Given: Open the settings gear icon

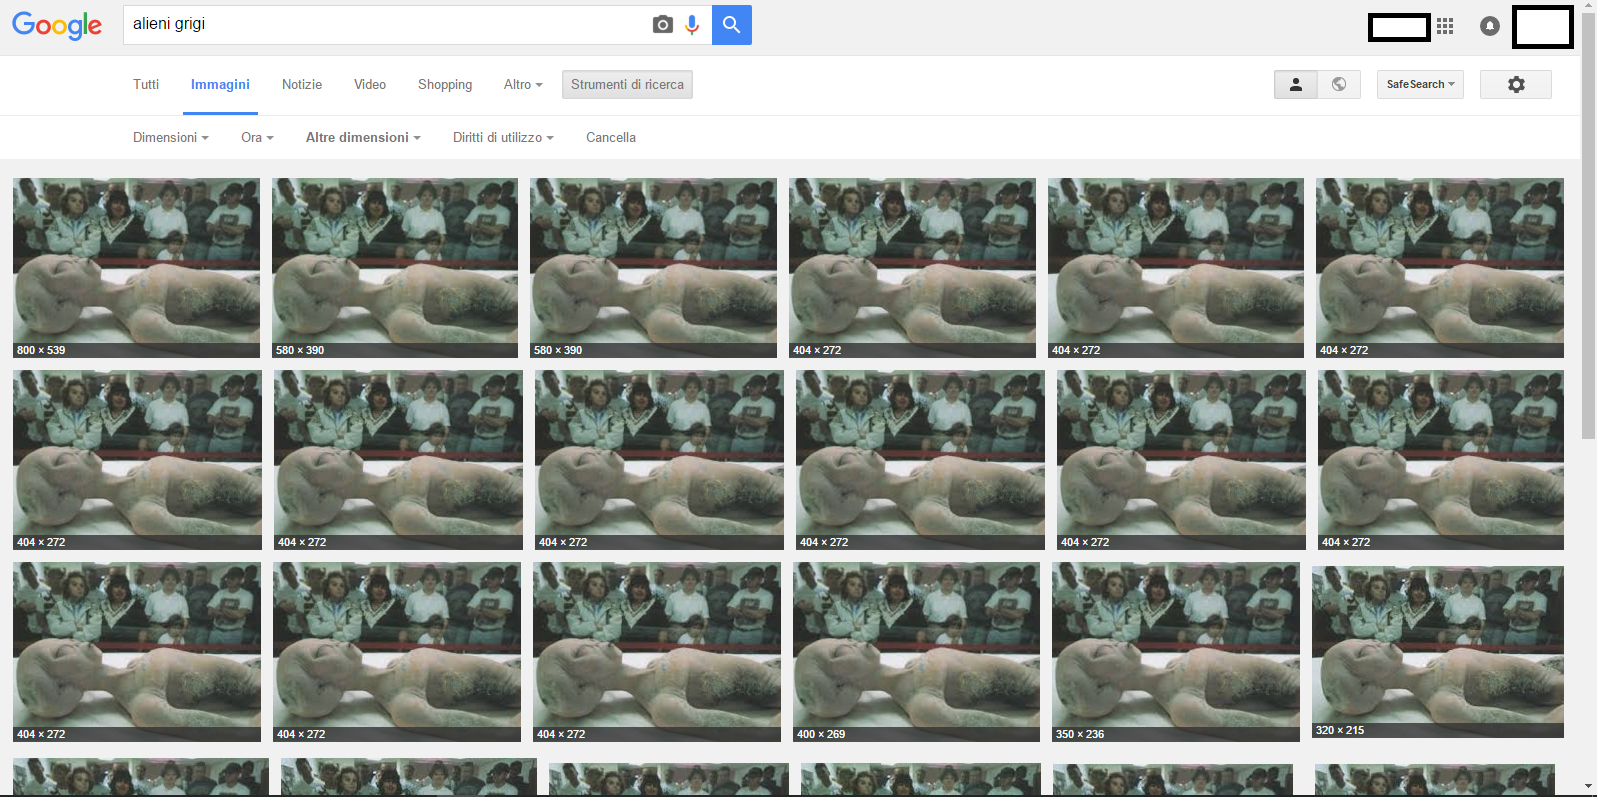Looking at the screenshot, I should [x=1515, y=85].
